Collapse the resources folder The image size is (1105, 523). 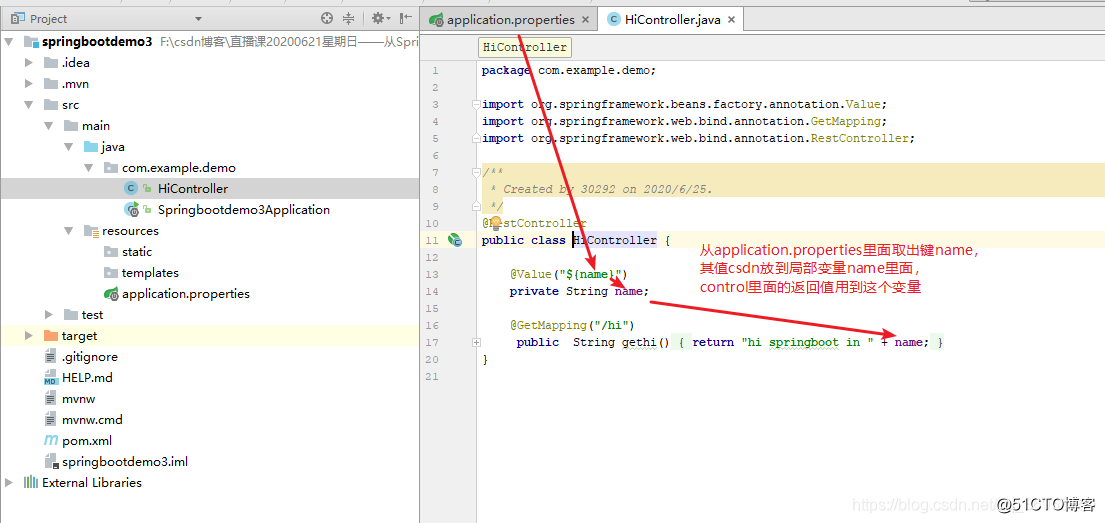tap(68, 230)
